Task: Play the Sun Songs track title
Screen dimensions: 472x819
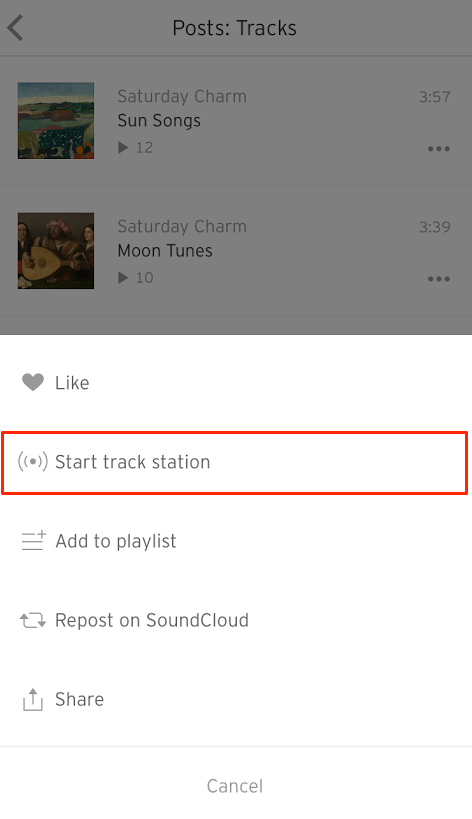Action: tap(159, 121)
